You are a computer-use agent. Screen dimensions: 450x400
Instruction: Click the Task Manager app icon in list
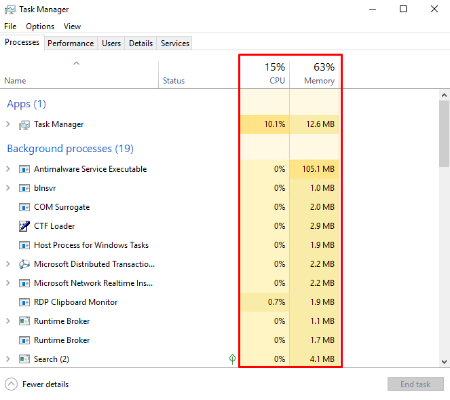tap(24, 125)
